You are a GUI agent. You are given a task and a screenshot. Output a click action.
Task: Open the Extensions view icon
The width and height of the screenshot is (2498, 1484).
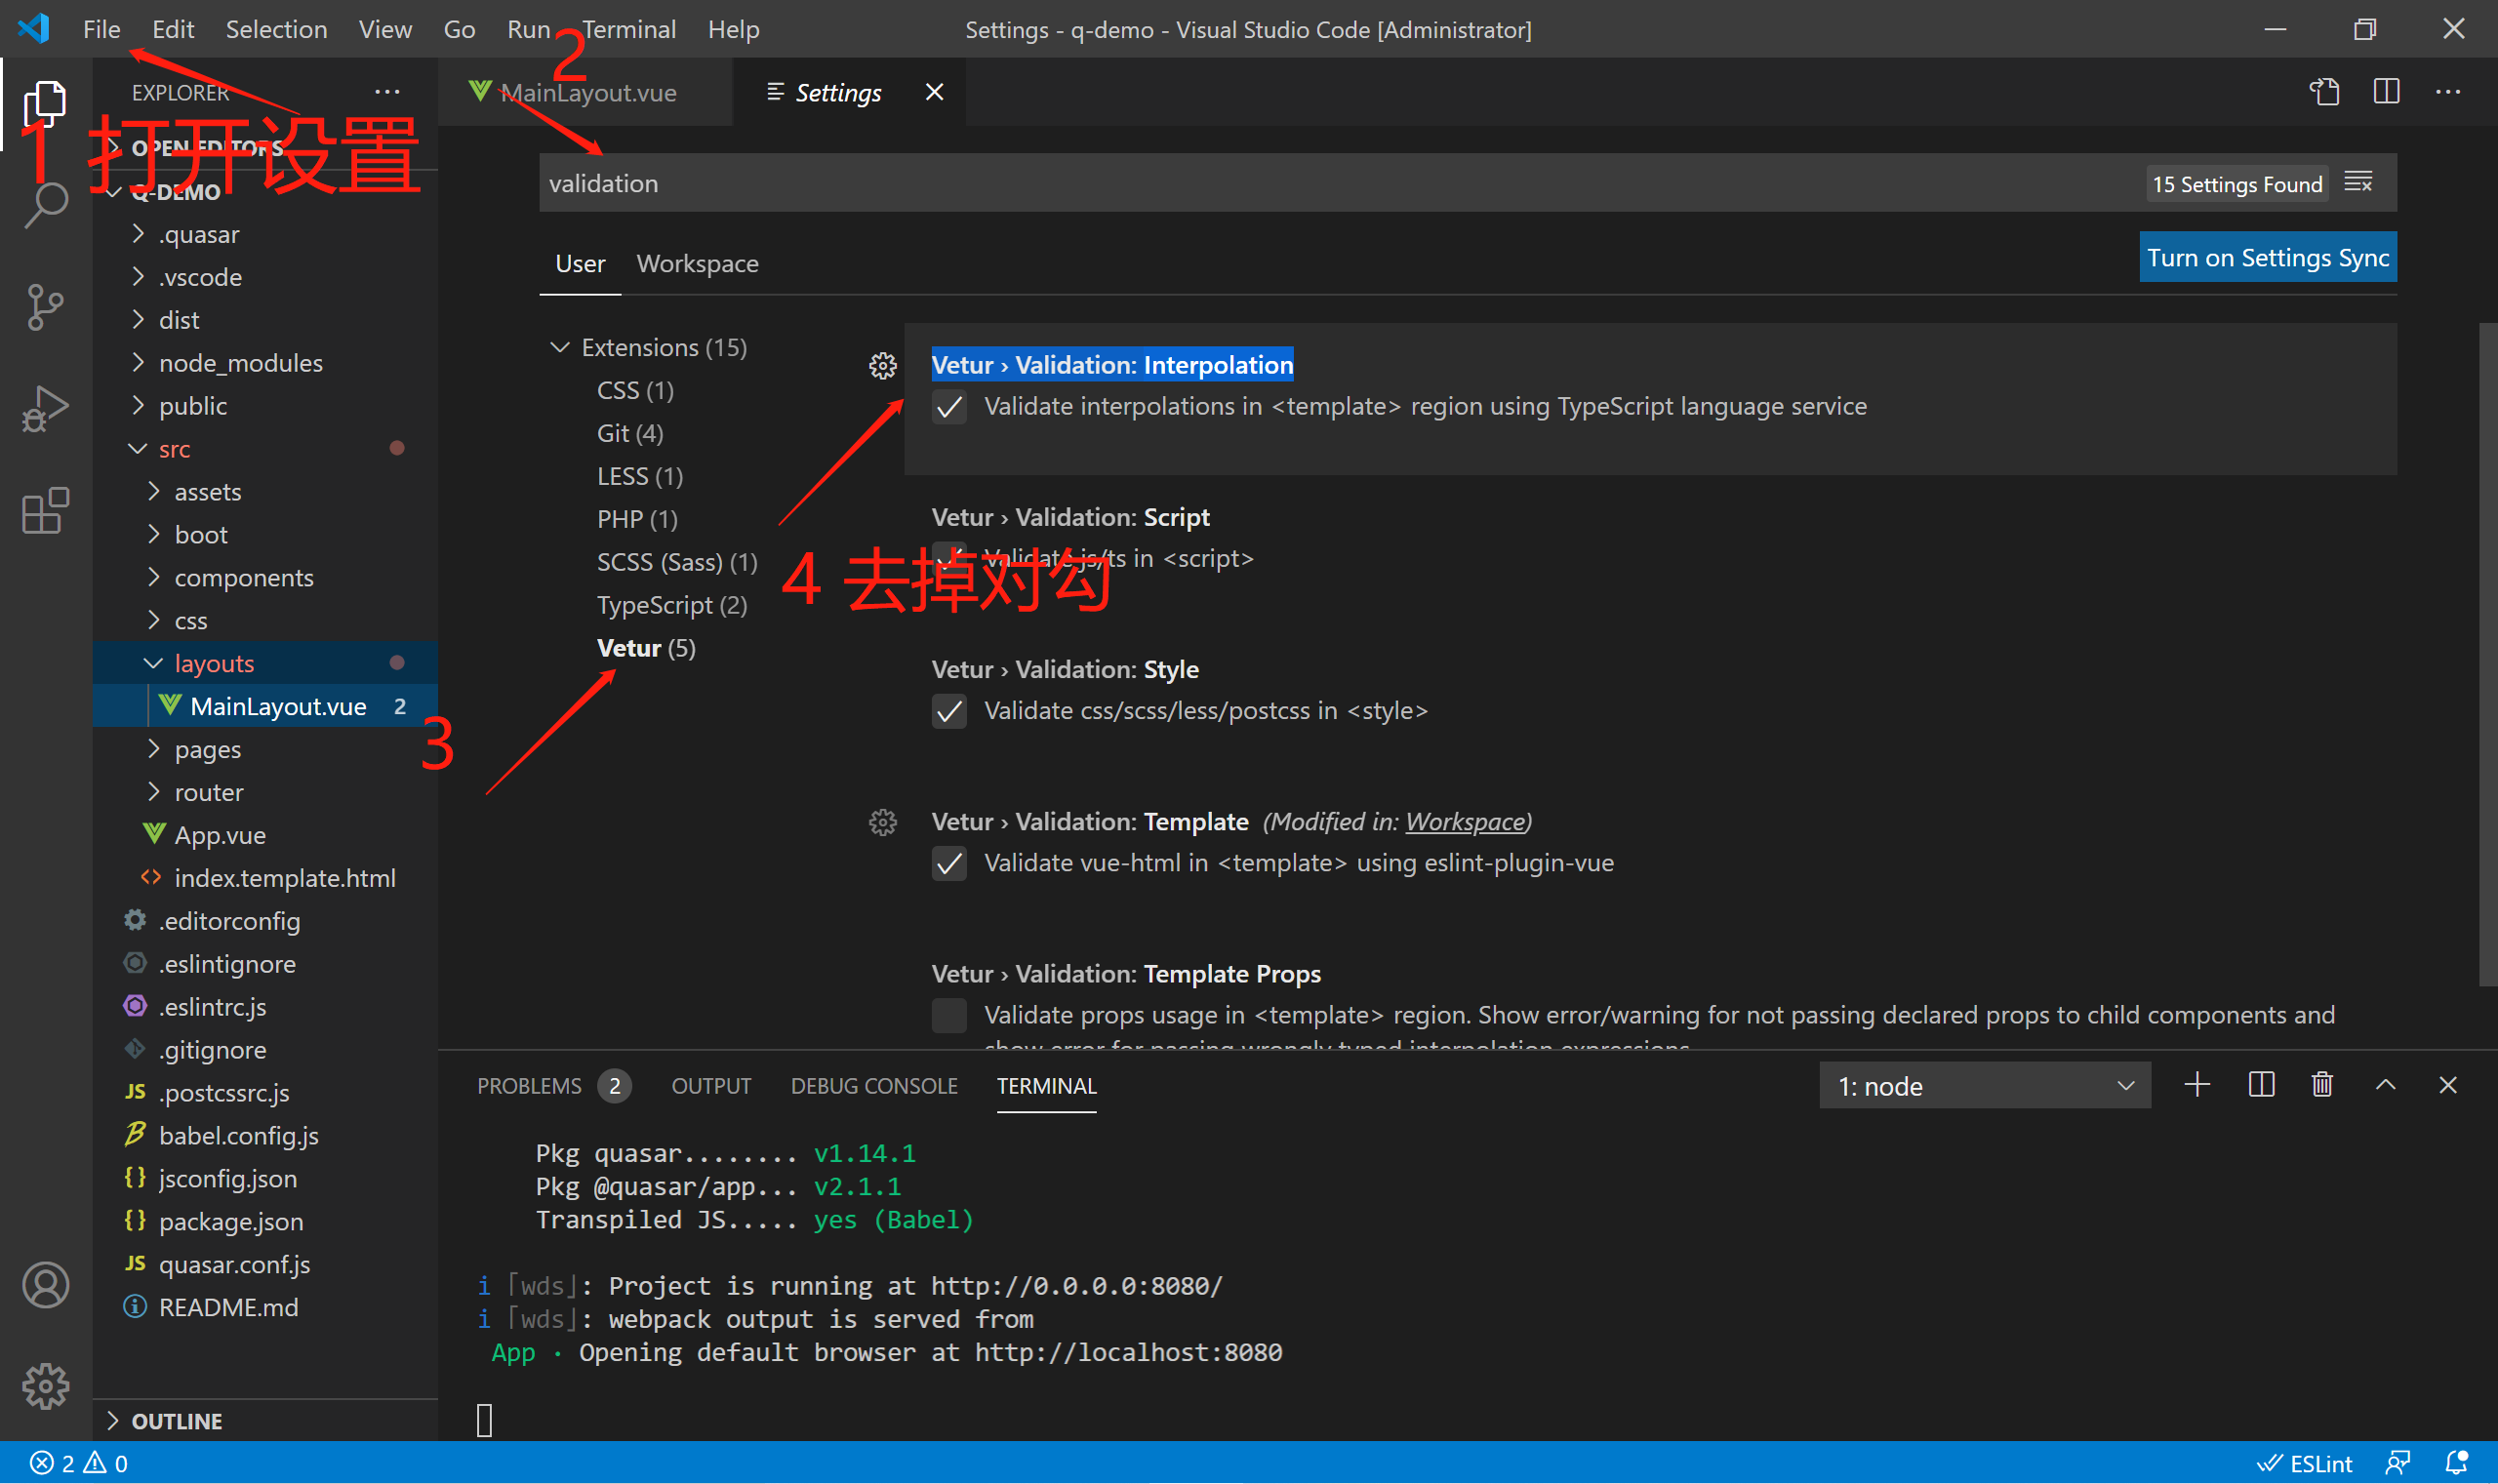tap(45, 510)
